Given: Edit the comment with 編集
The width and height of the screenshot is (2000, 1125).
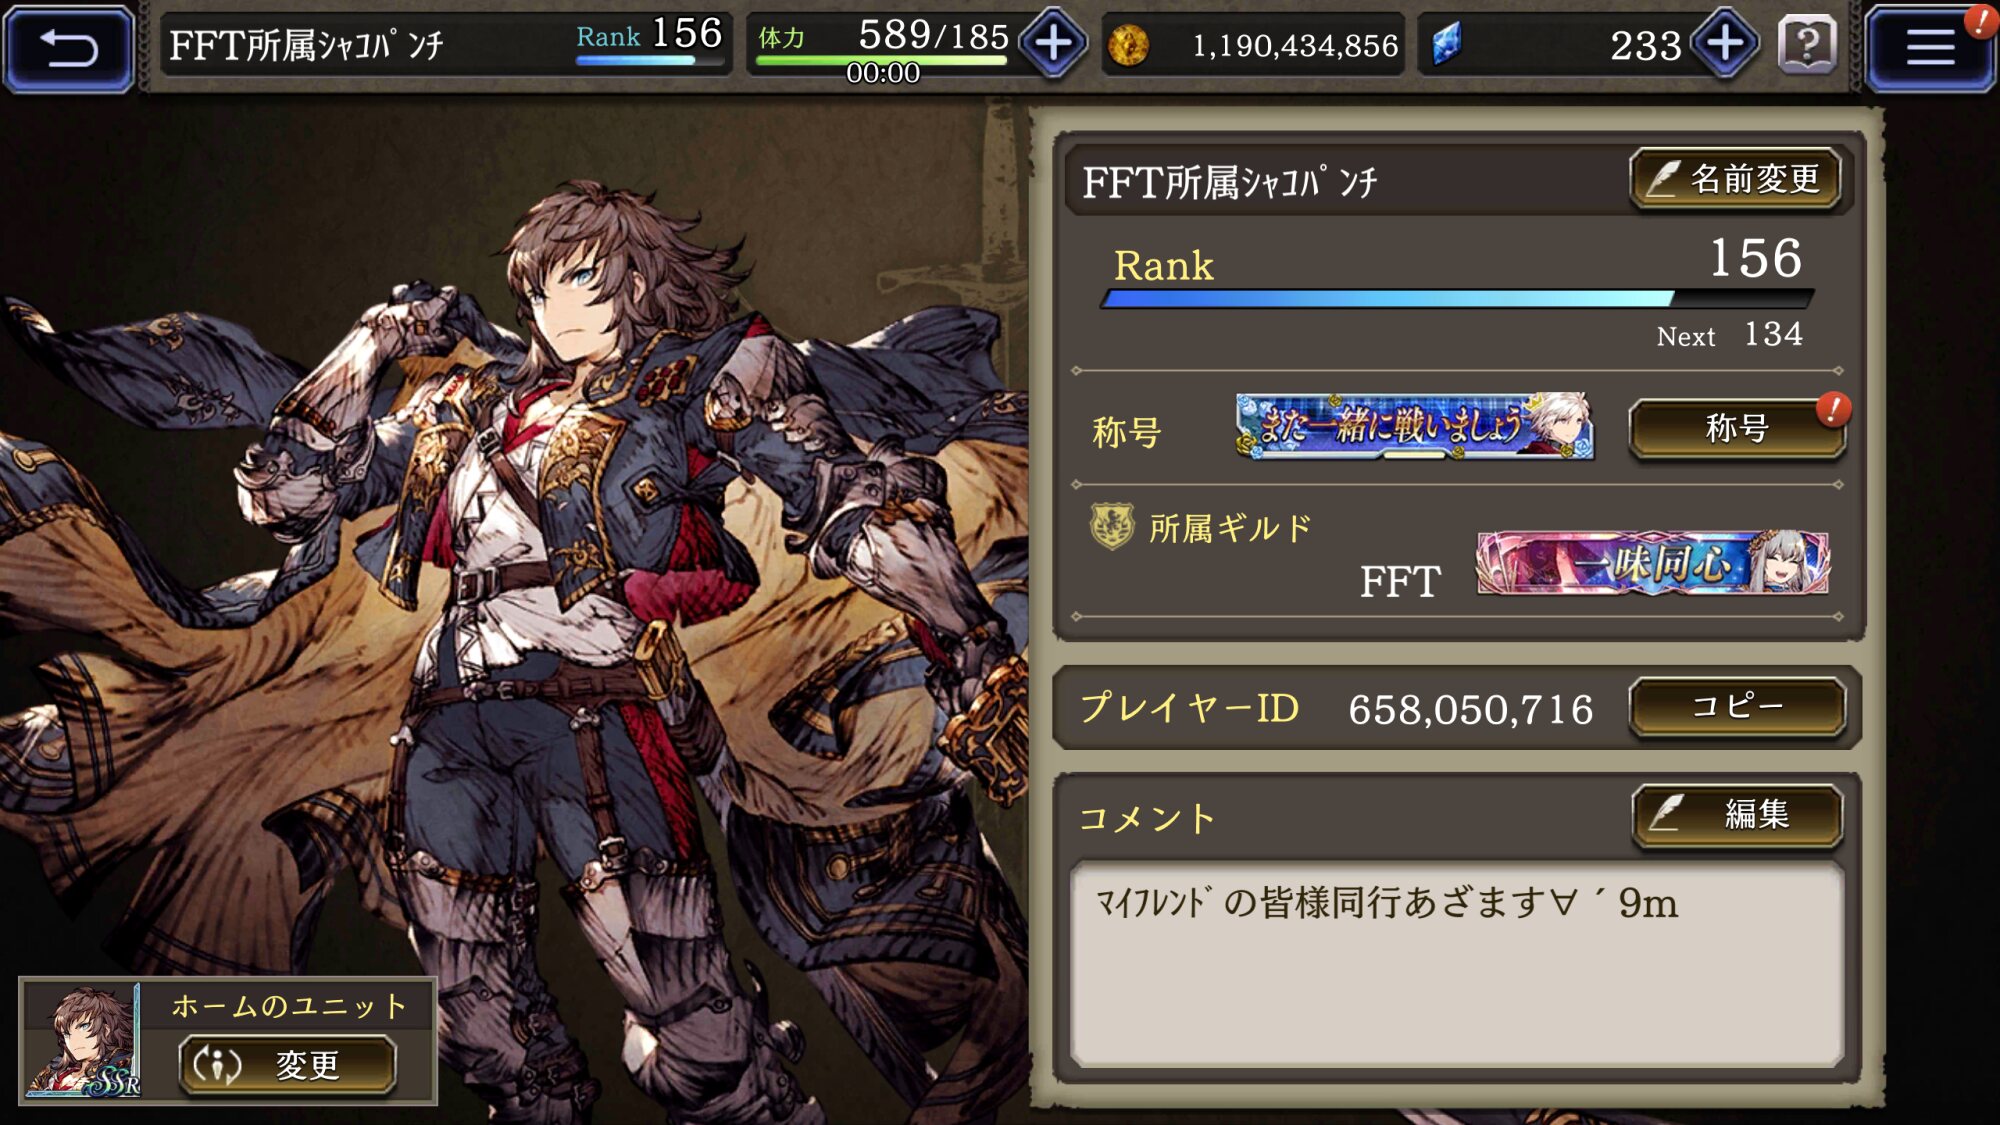Looking at the screenshot, I should point(1737,815).
